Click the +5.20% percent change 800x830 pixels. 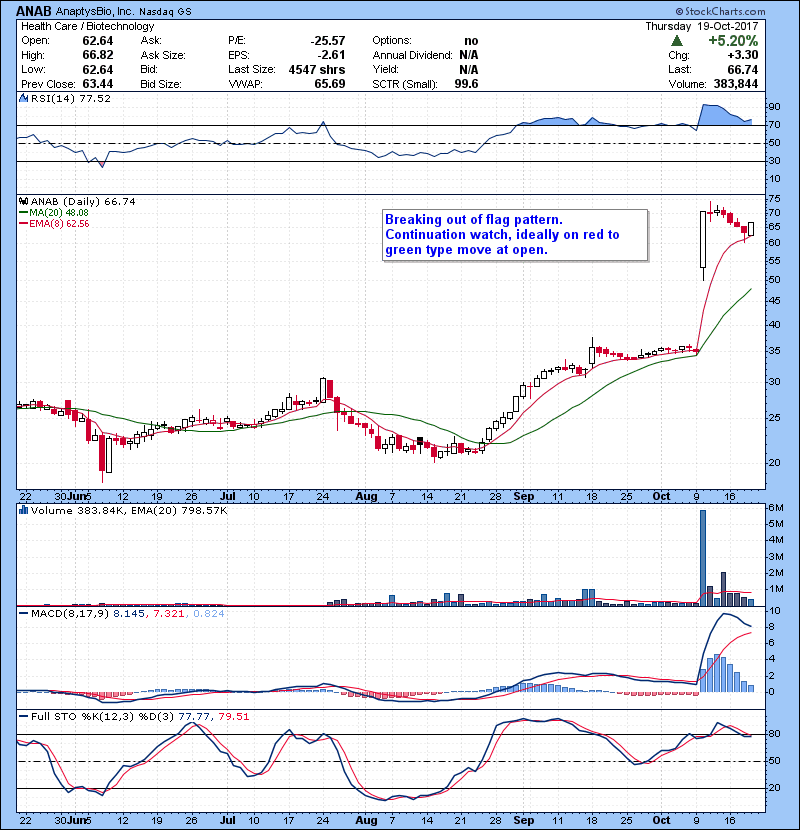click(733, 41)
